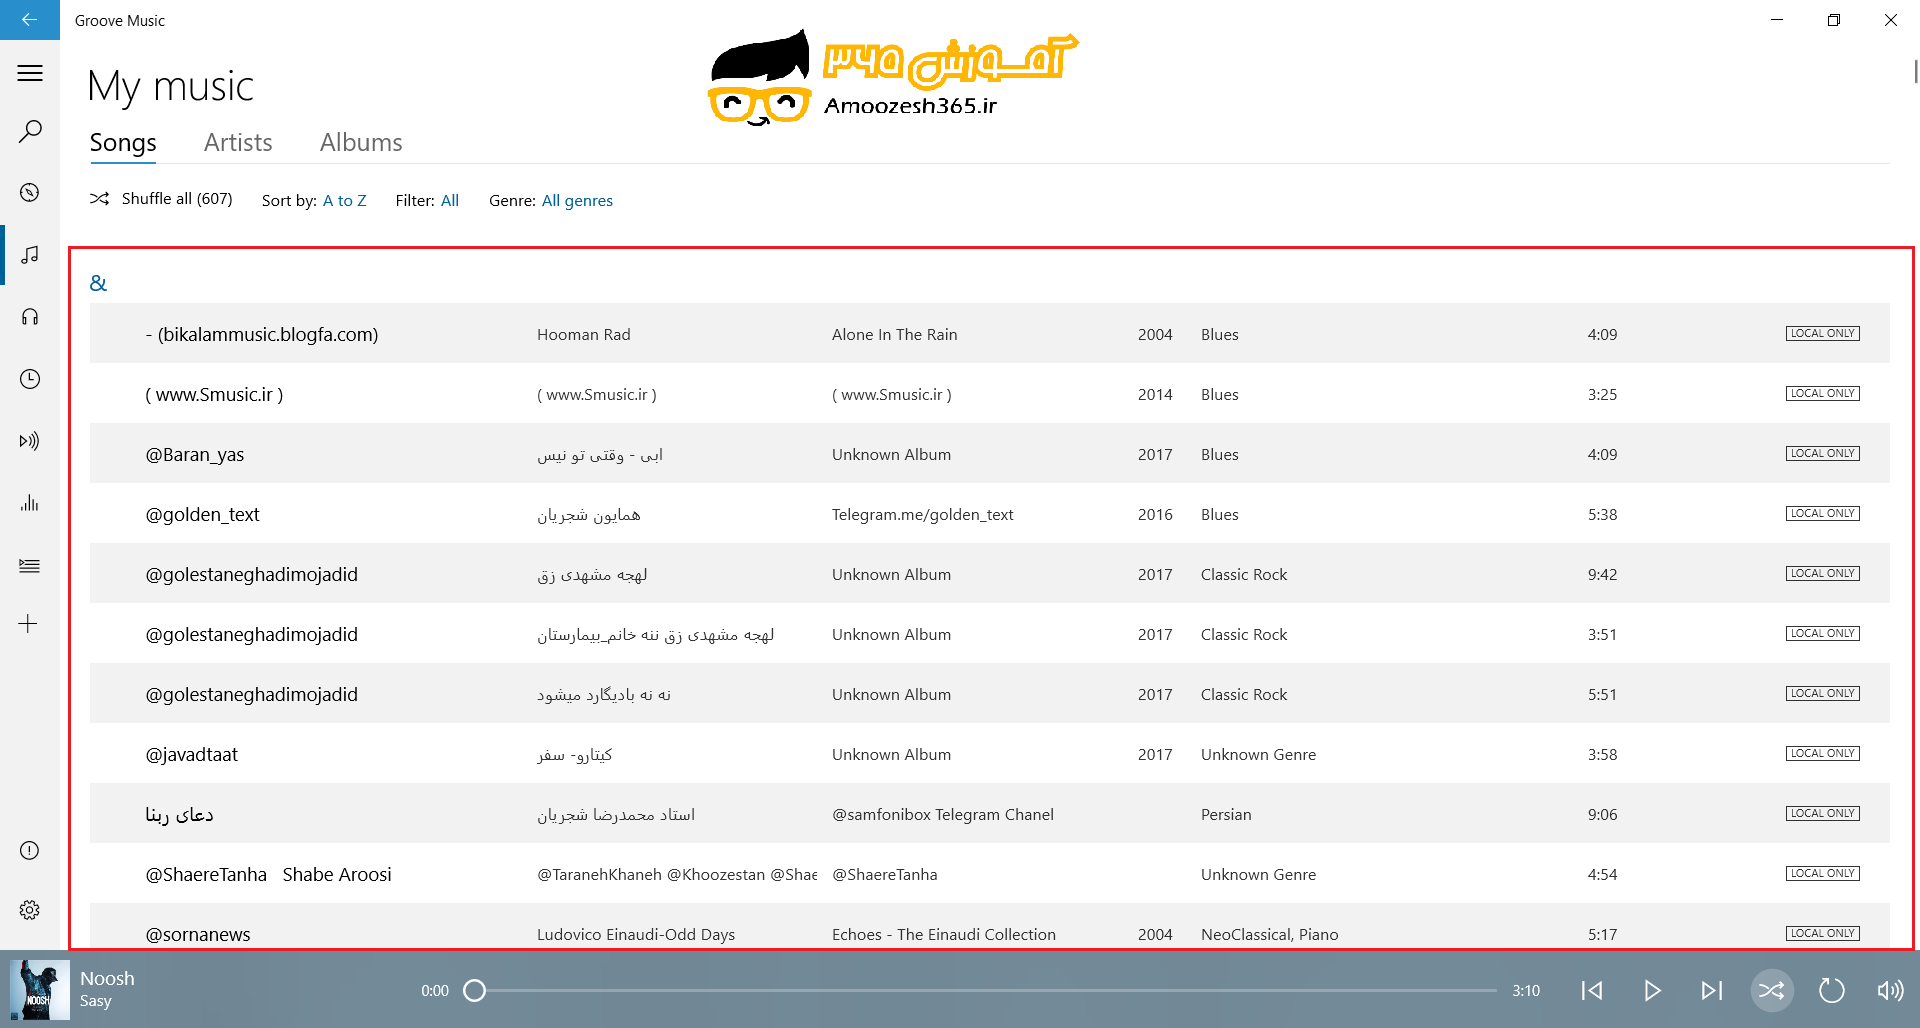
Task: Click Shuffle all (607) button
Action: (x=162, y=199)
